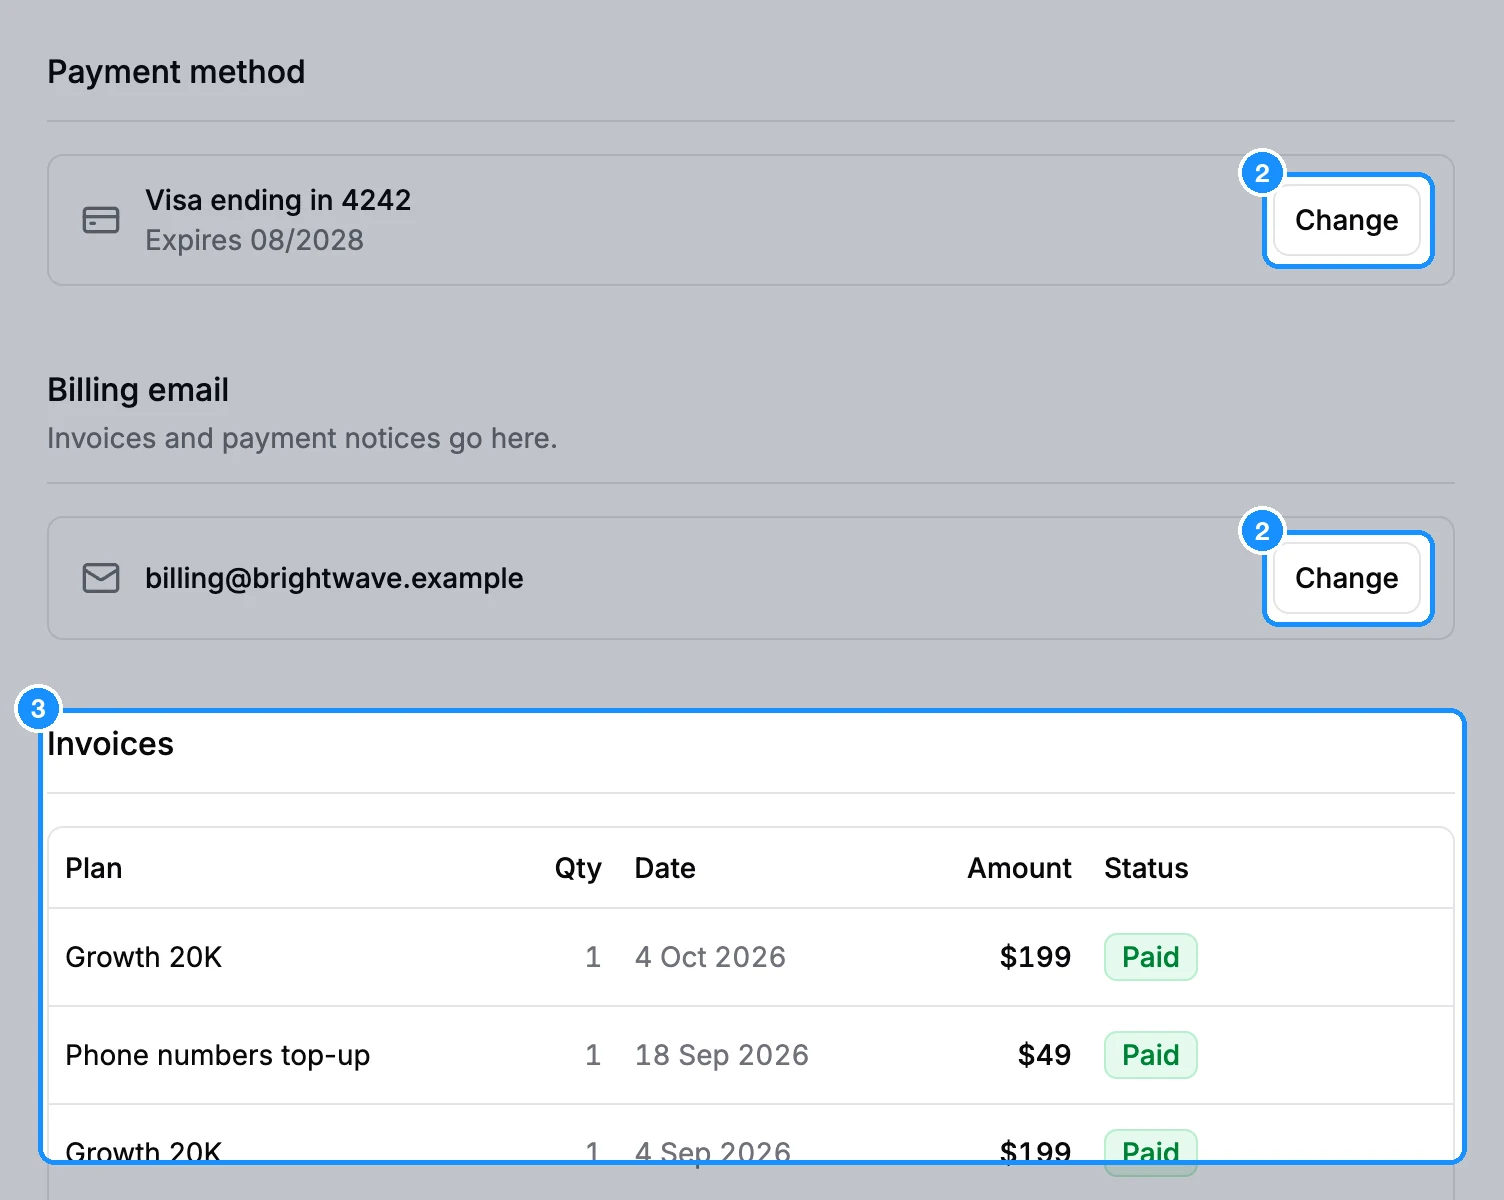
Task: Click the Growth 20K invoice dated 4 Oct 2026
Action: point(751,957)
